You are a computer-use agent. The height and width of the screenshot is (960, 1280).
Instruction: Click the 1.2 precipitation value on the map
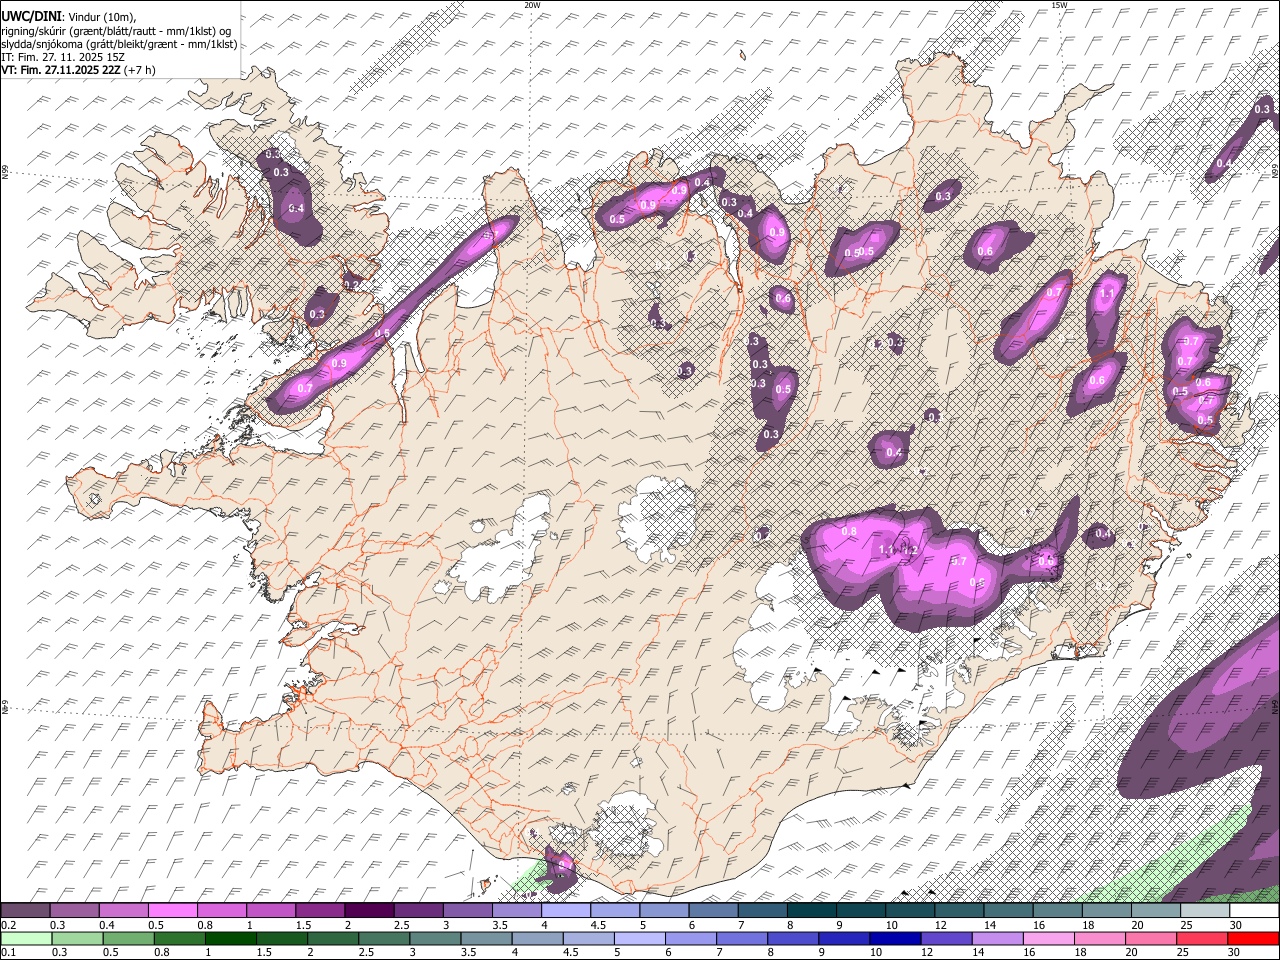[910, 551]
